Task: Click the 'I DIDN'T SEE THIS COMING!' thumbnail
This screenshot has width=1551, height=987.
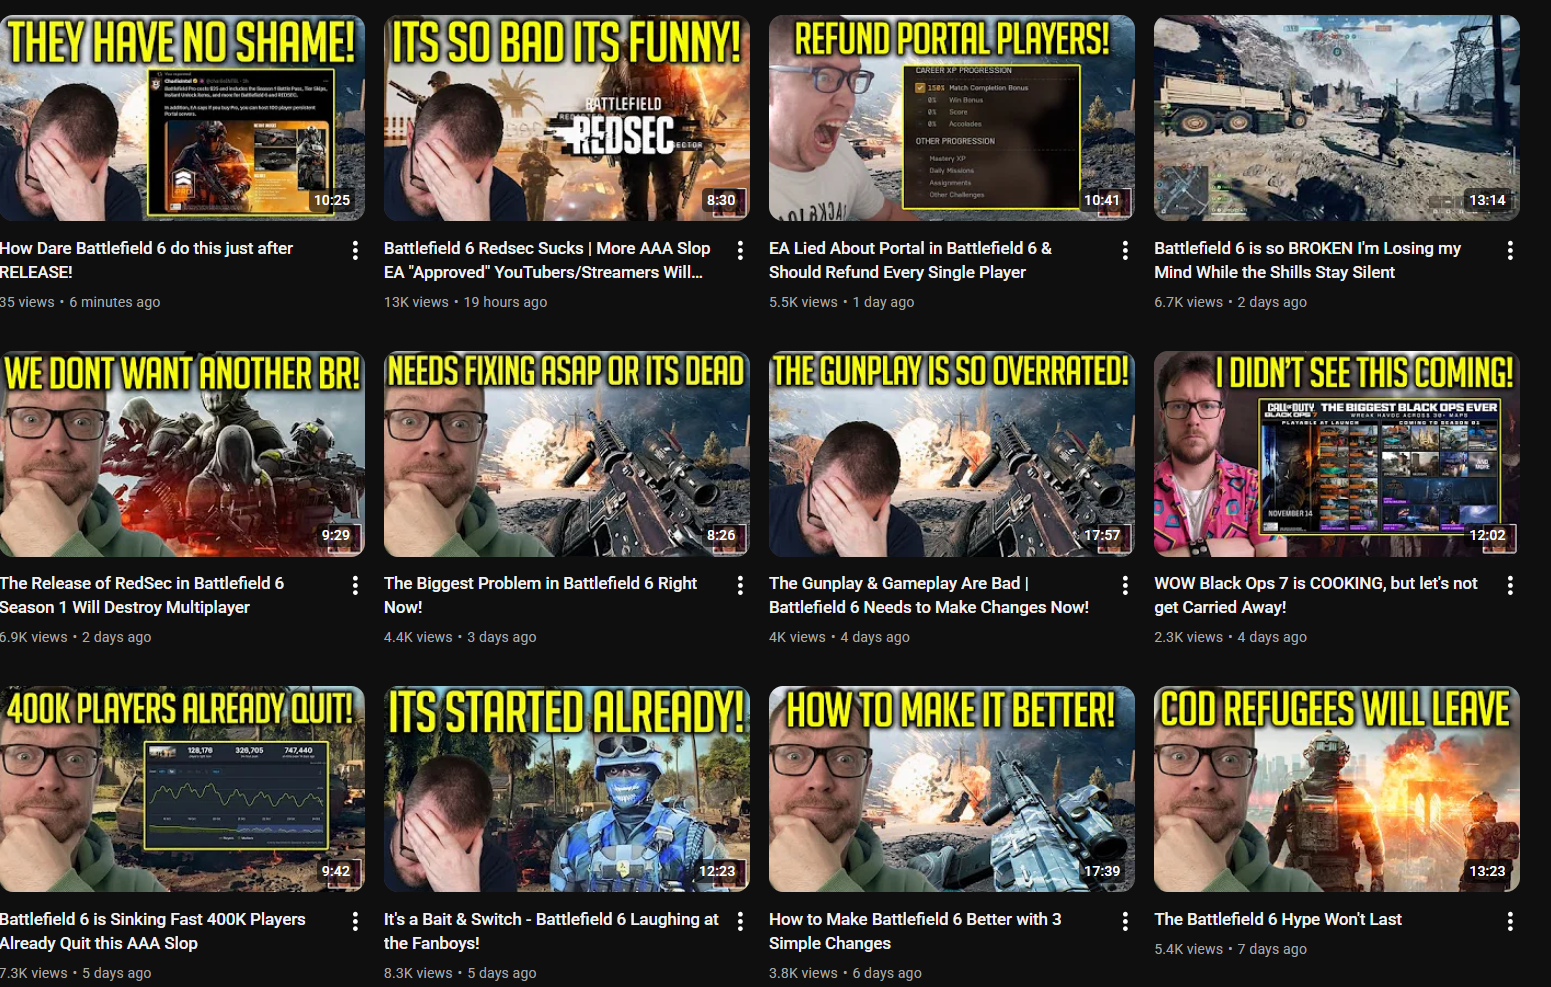Action: pyautogui.click(x=1337, y=454)
